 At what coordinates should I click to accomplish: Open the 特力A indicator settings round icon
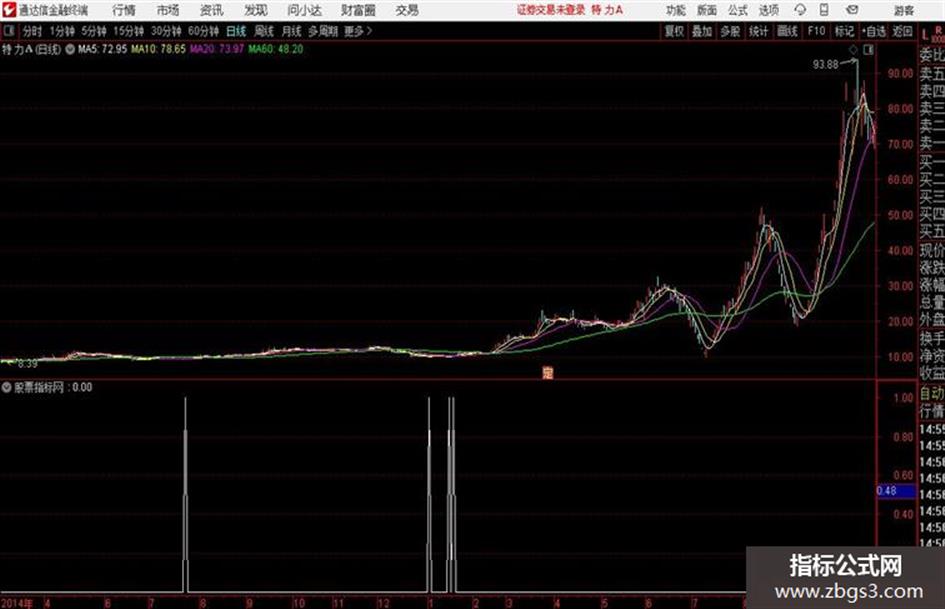[x=70, y=49]
